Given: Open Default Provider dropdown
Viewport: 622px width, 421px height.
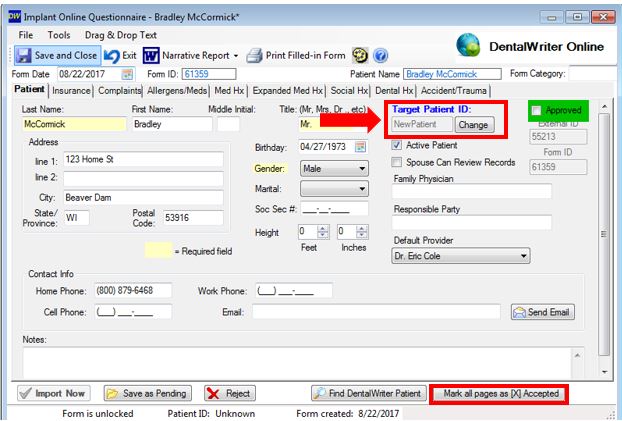Looking at the screenshot, I should 461,256.
